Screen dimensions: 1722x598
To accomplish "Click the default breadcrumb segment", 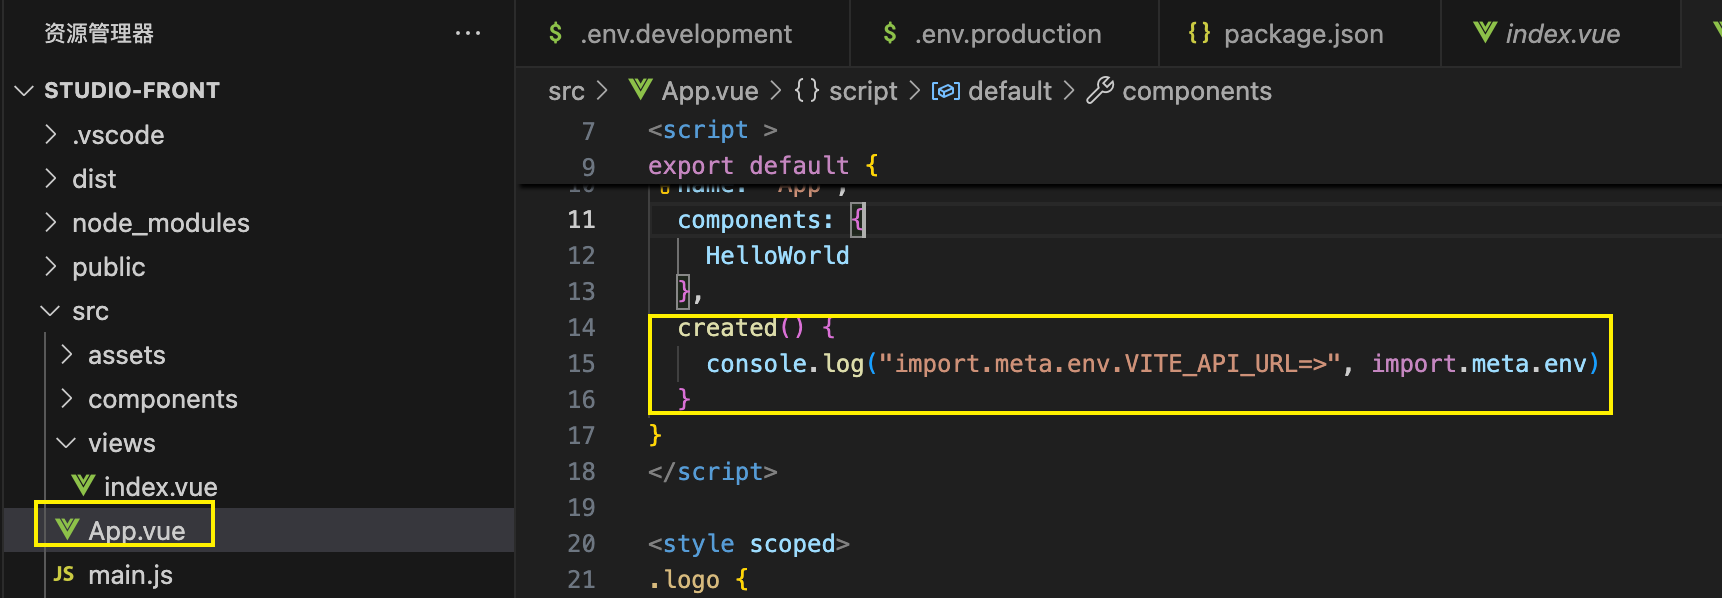I will click(x=1010, y=91).
